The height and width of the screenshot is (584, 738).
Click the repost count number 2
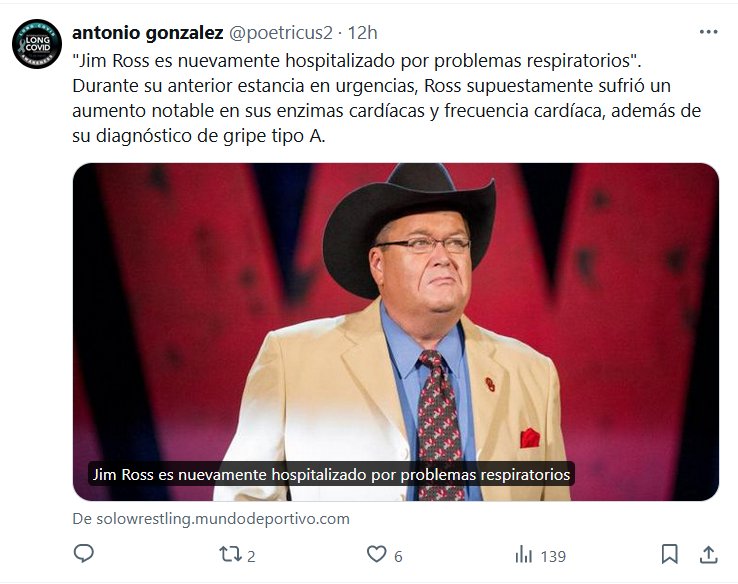pyautogui.click(x=251, y=556)
